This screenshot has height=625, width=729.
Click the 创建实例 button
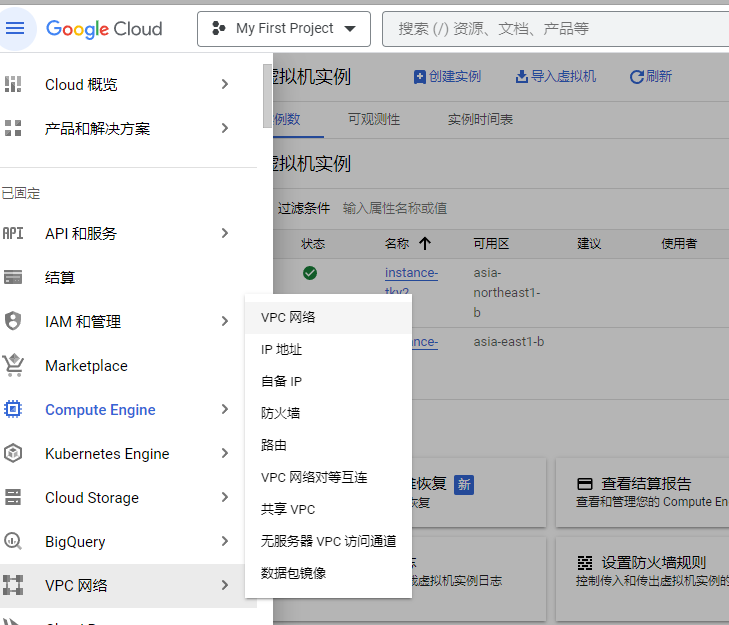pos(447,76)
